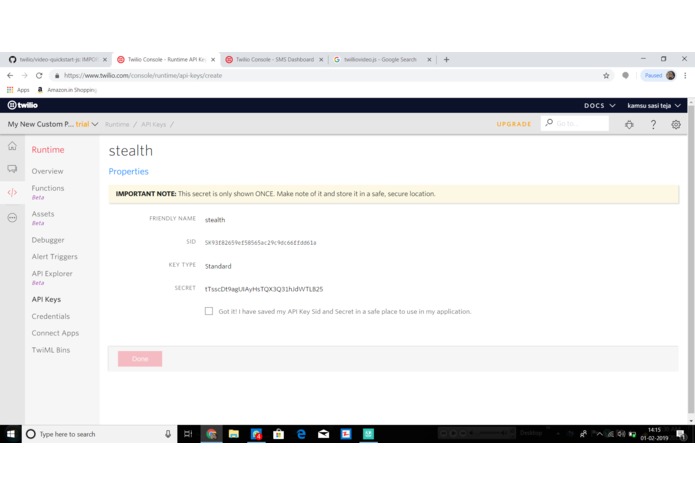Select API Keys in sidebar
This screenshot has width=695, height=494.
pyautogui.click(x=46, y=300)
